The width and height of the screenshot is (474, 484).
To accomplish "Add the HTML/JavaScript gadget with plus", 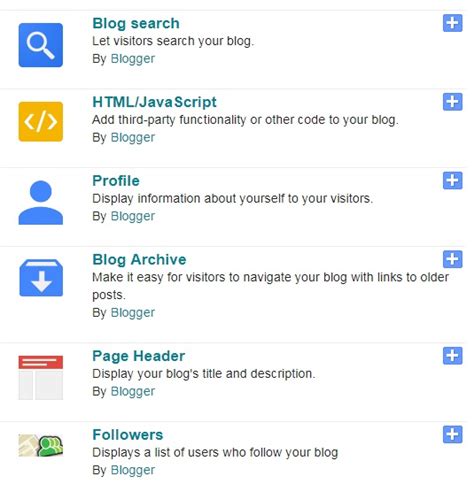I will click(x=452, y=102).
